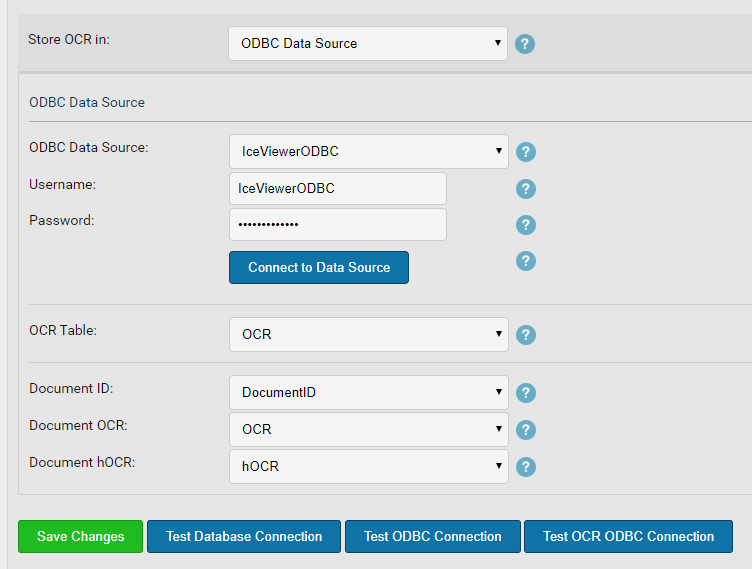752x569 pixels.
Task: Open help for the OCR Table option
Action: click(526, 335)
